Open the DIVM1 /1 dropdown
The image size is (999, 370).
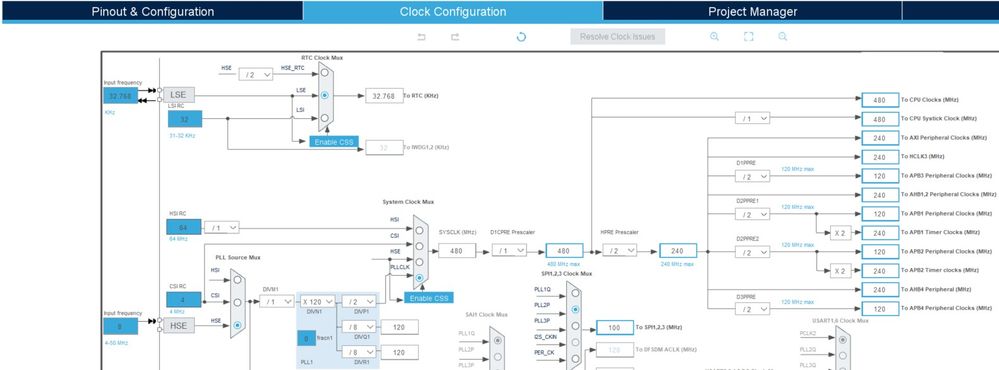pos(277,301)
